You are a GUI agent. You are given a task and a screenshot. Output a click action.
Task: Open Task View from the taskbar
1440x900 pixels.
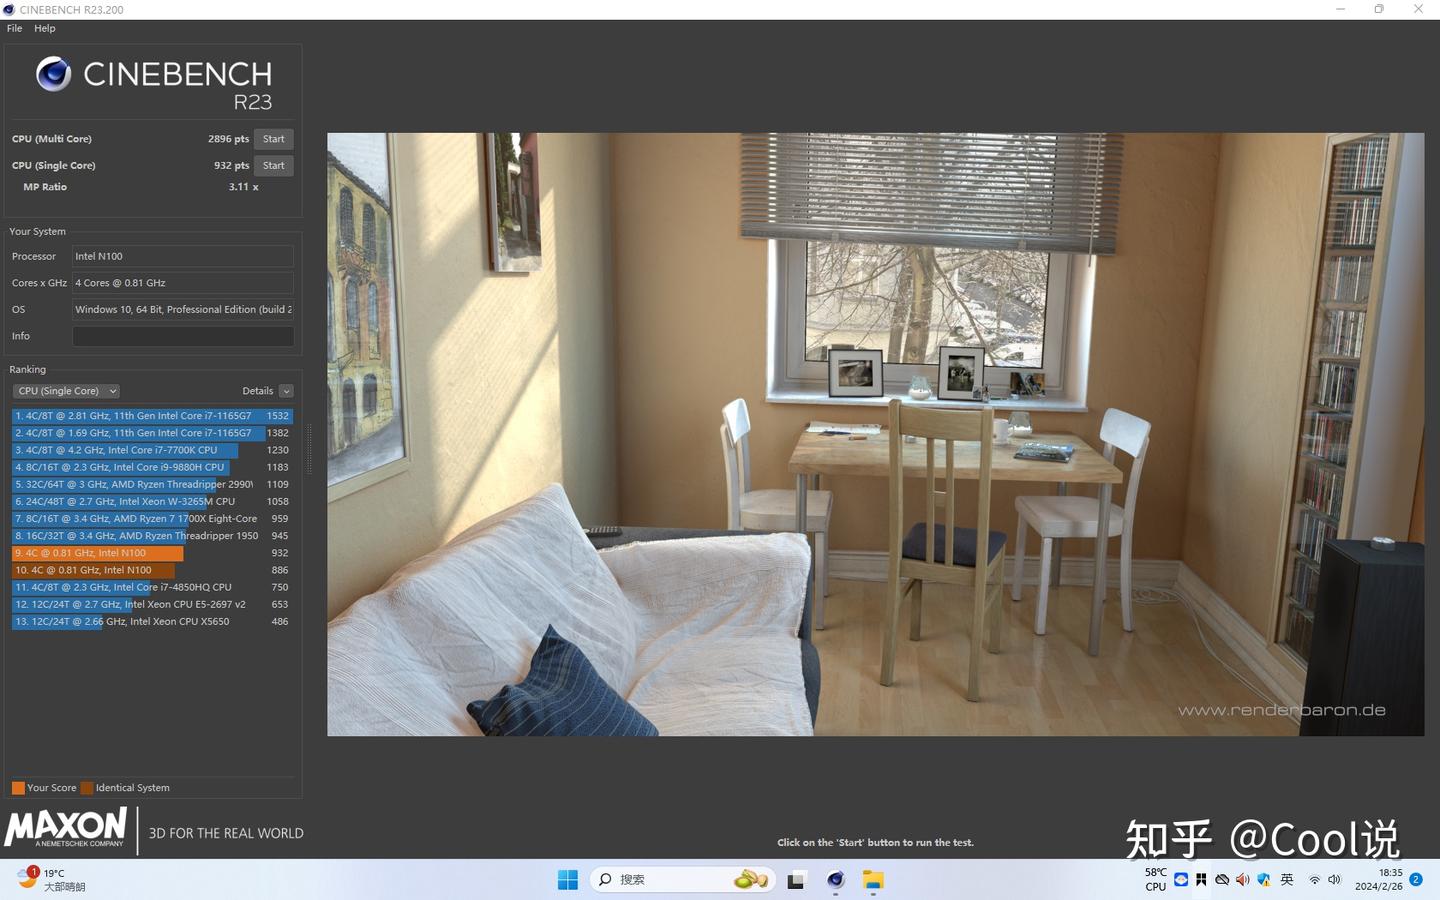pyautogui.click(x=796, y=880)
